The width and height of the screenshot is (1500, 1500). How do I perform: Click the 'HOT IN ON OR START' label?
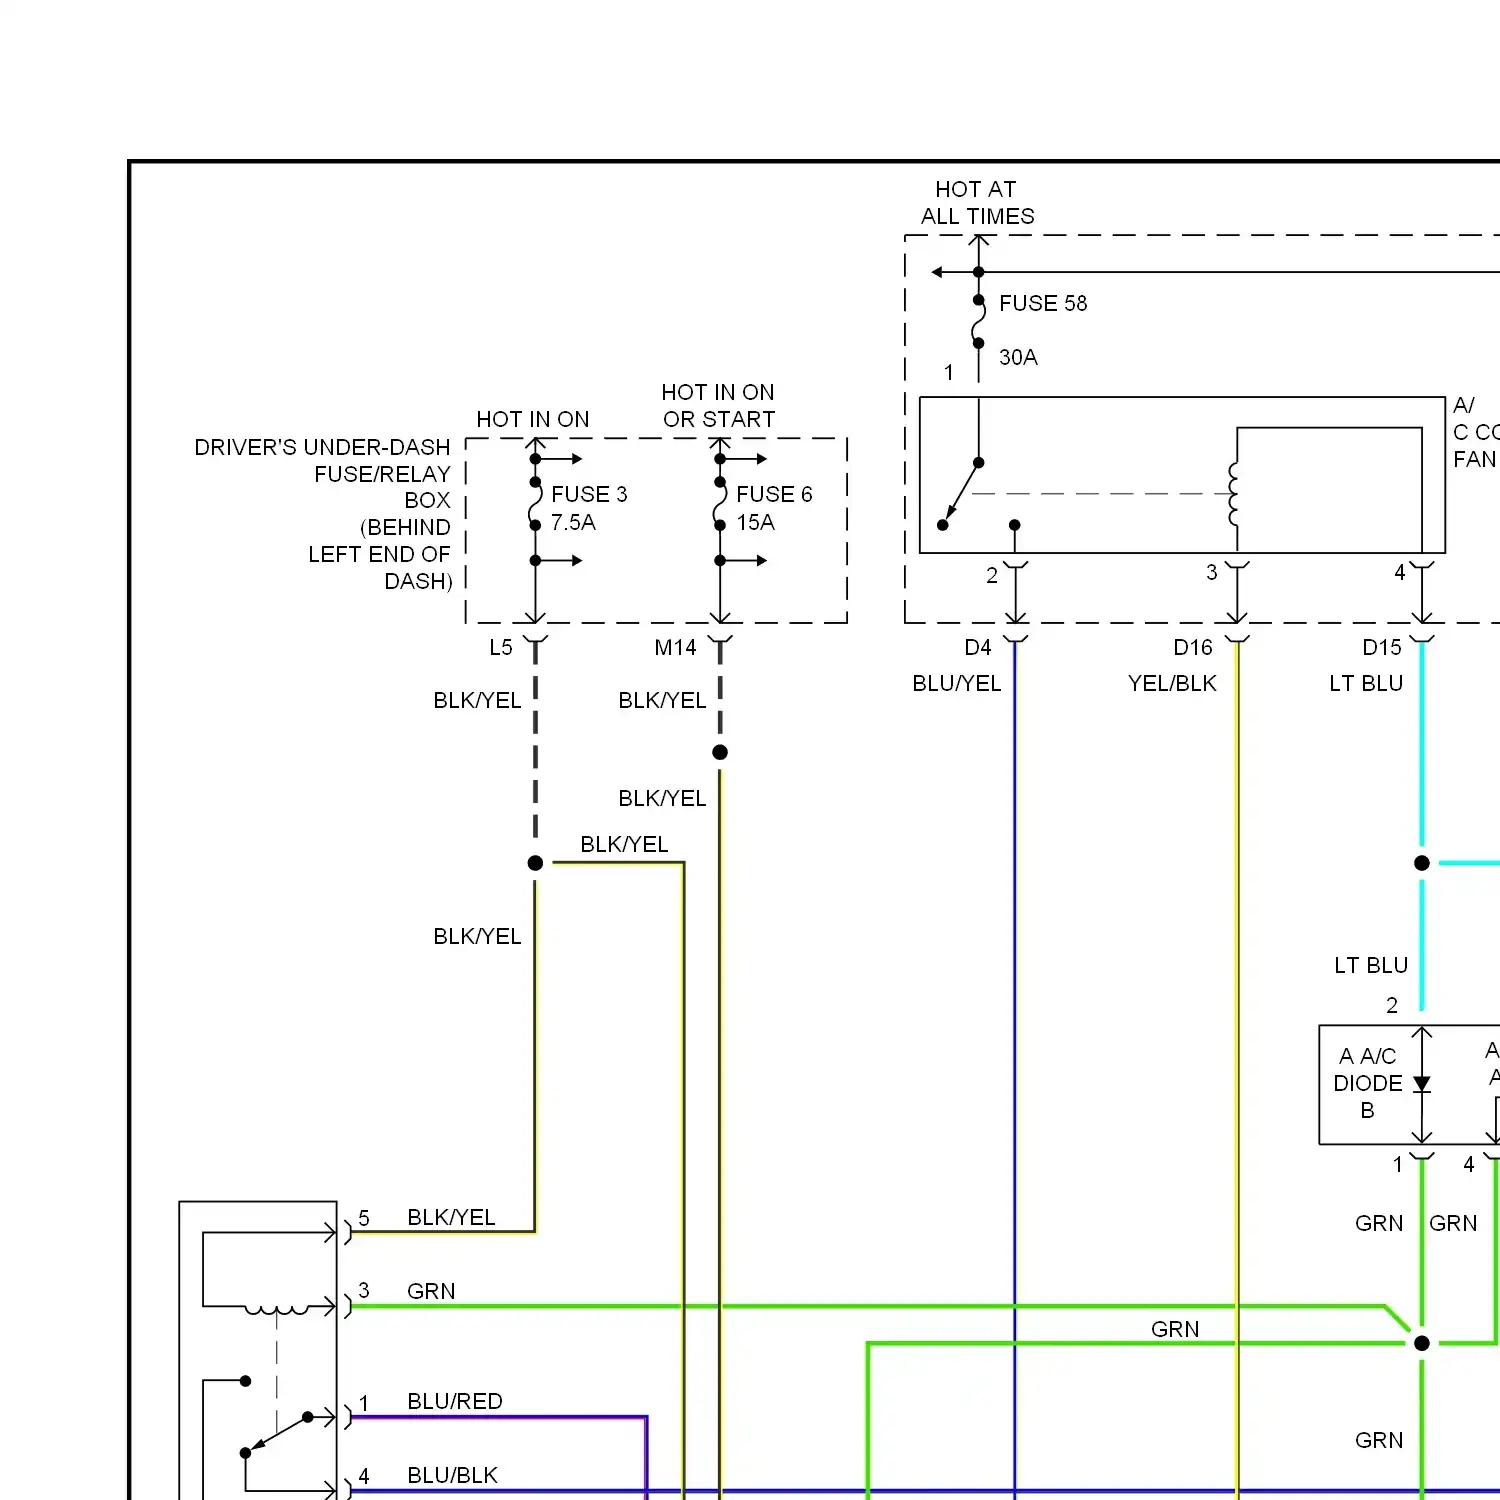pos(718,406)
